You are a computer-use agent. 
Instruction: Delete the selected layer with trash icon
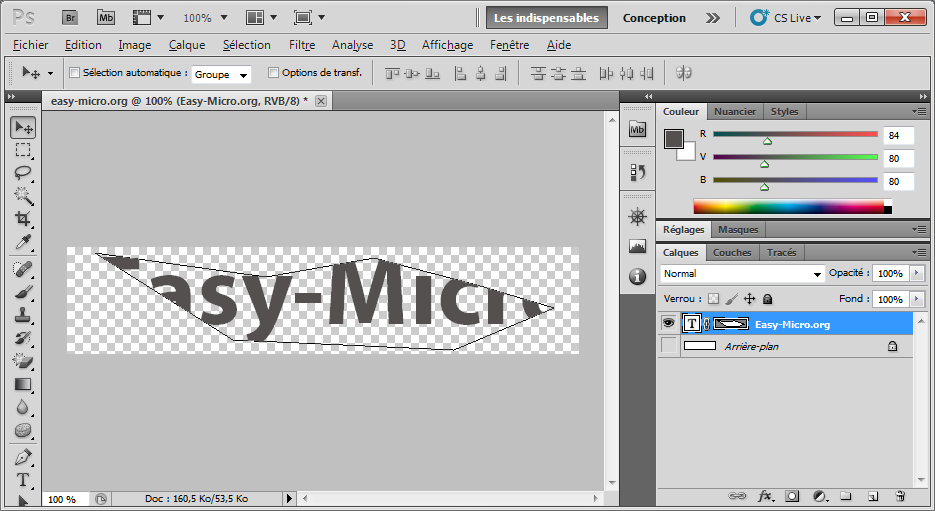[x=900, y=495]
